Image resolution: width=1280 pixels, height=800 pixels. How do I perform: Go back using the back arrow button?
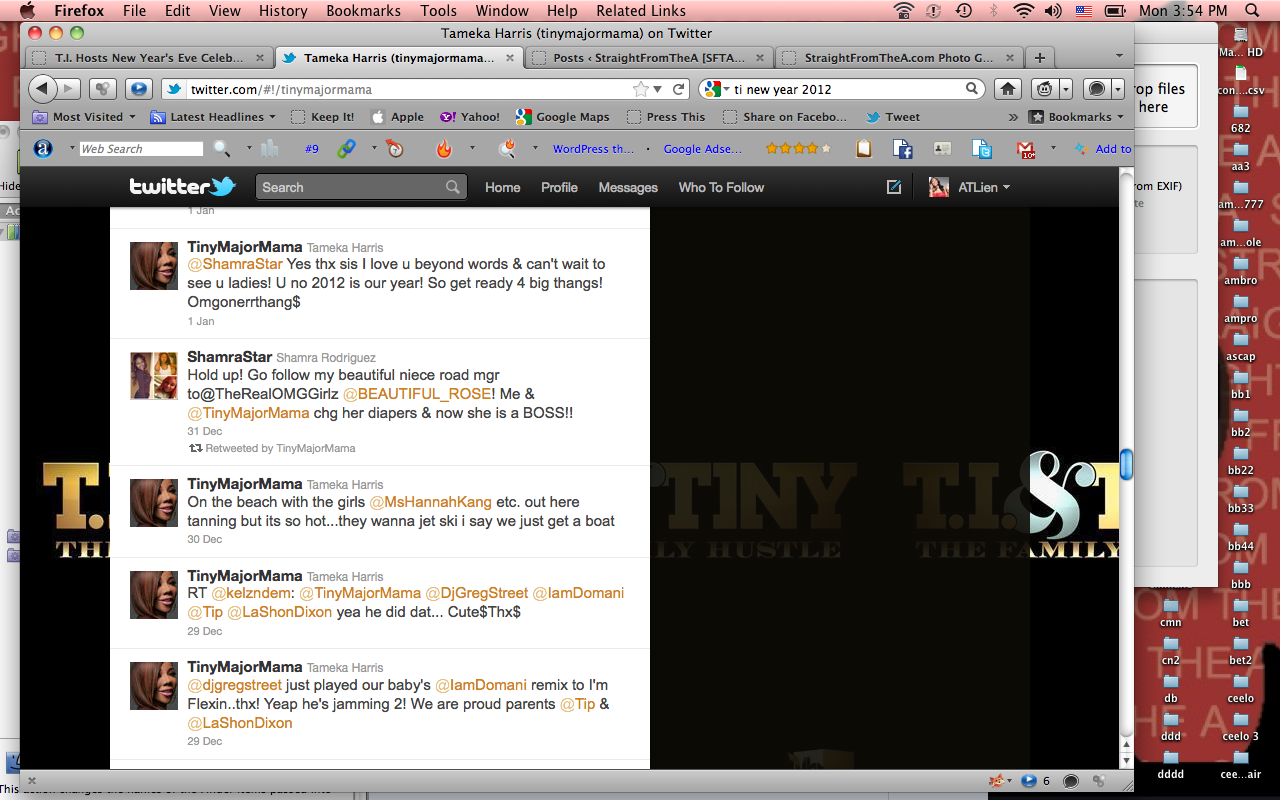[x=43, y=89]
